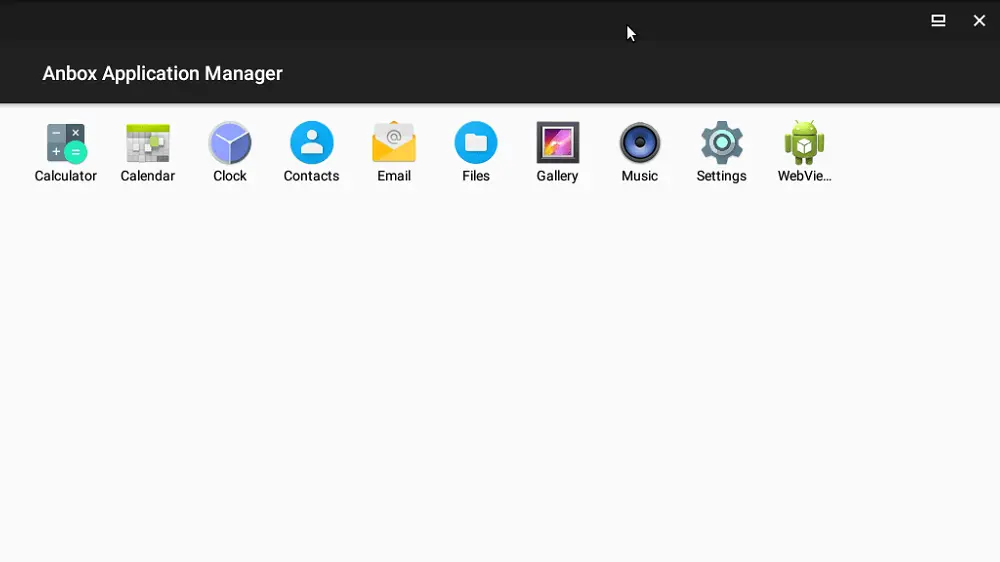Open the Gallery picture icon
The width and height of the screenshot is (1000, 562).
click(558, 143)
